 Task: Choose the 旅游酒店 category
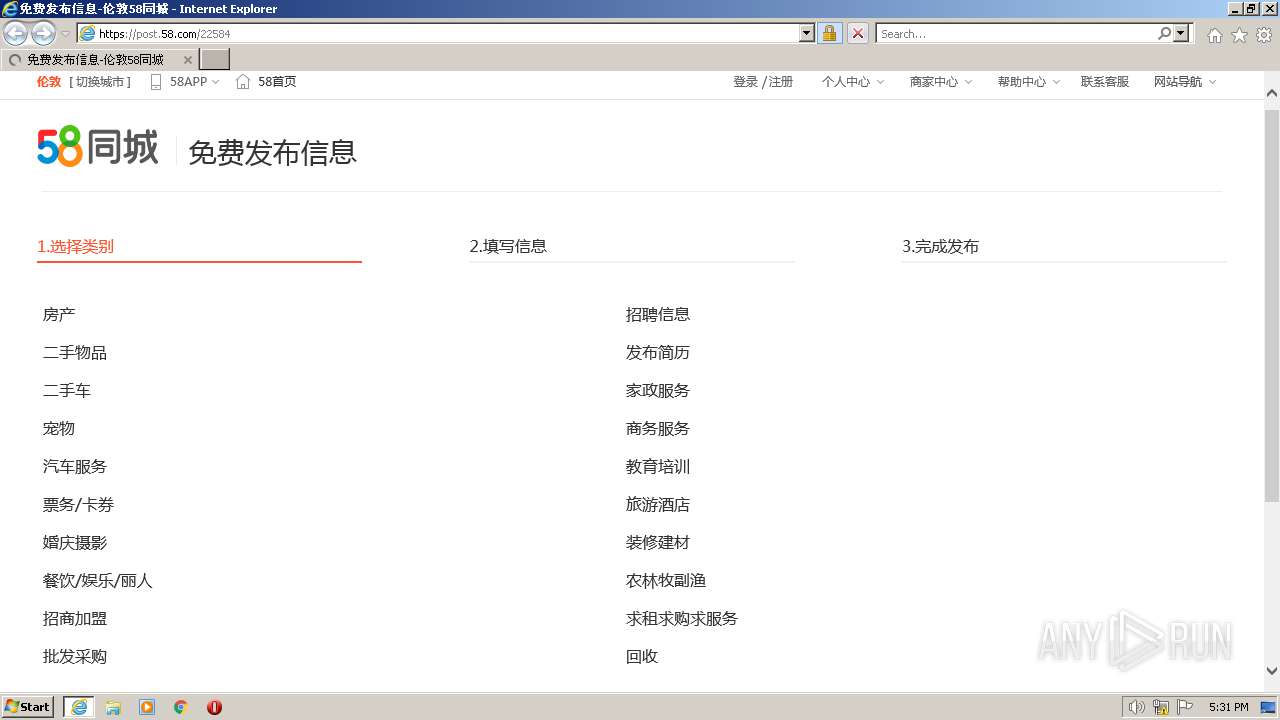pos(658,505)
